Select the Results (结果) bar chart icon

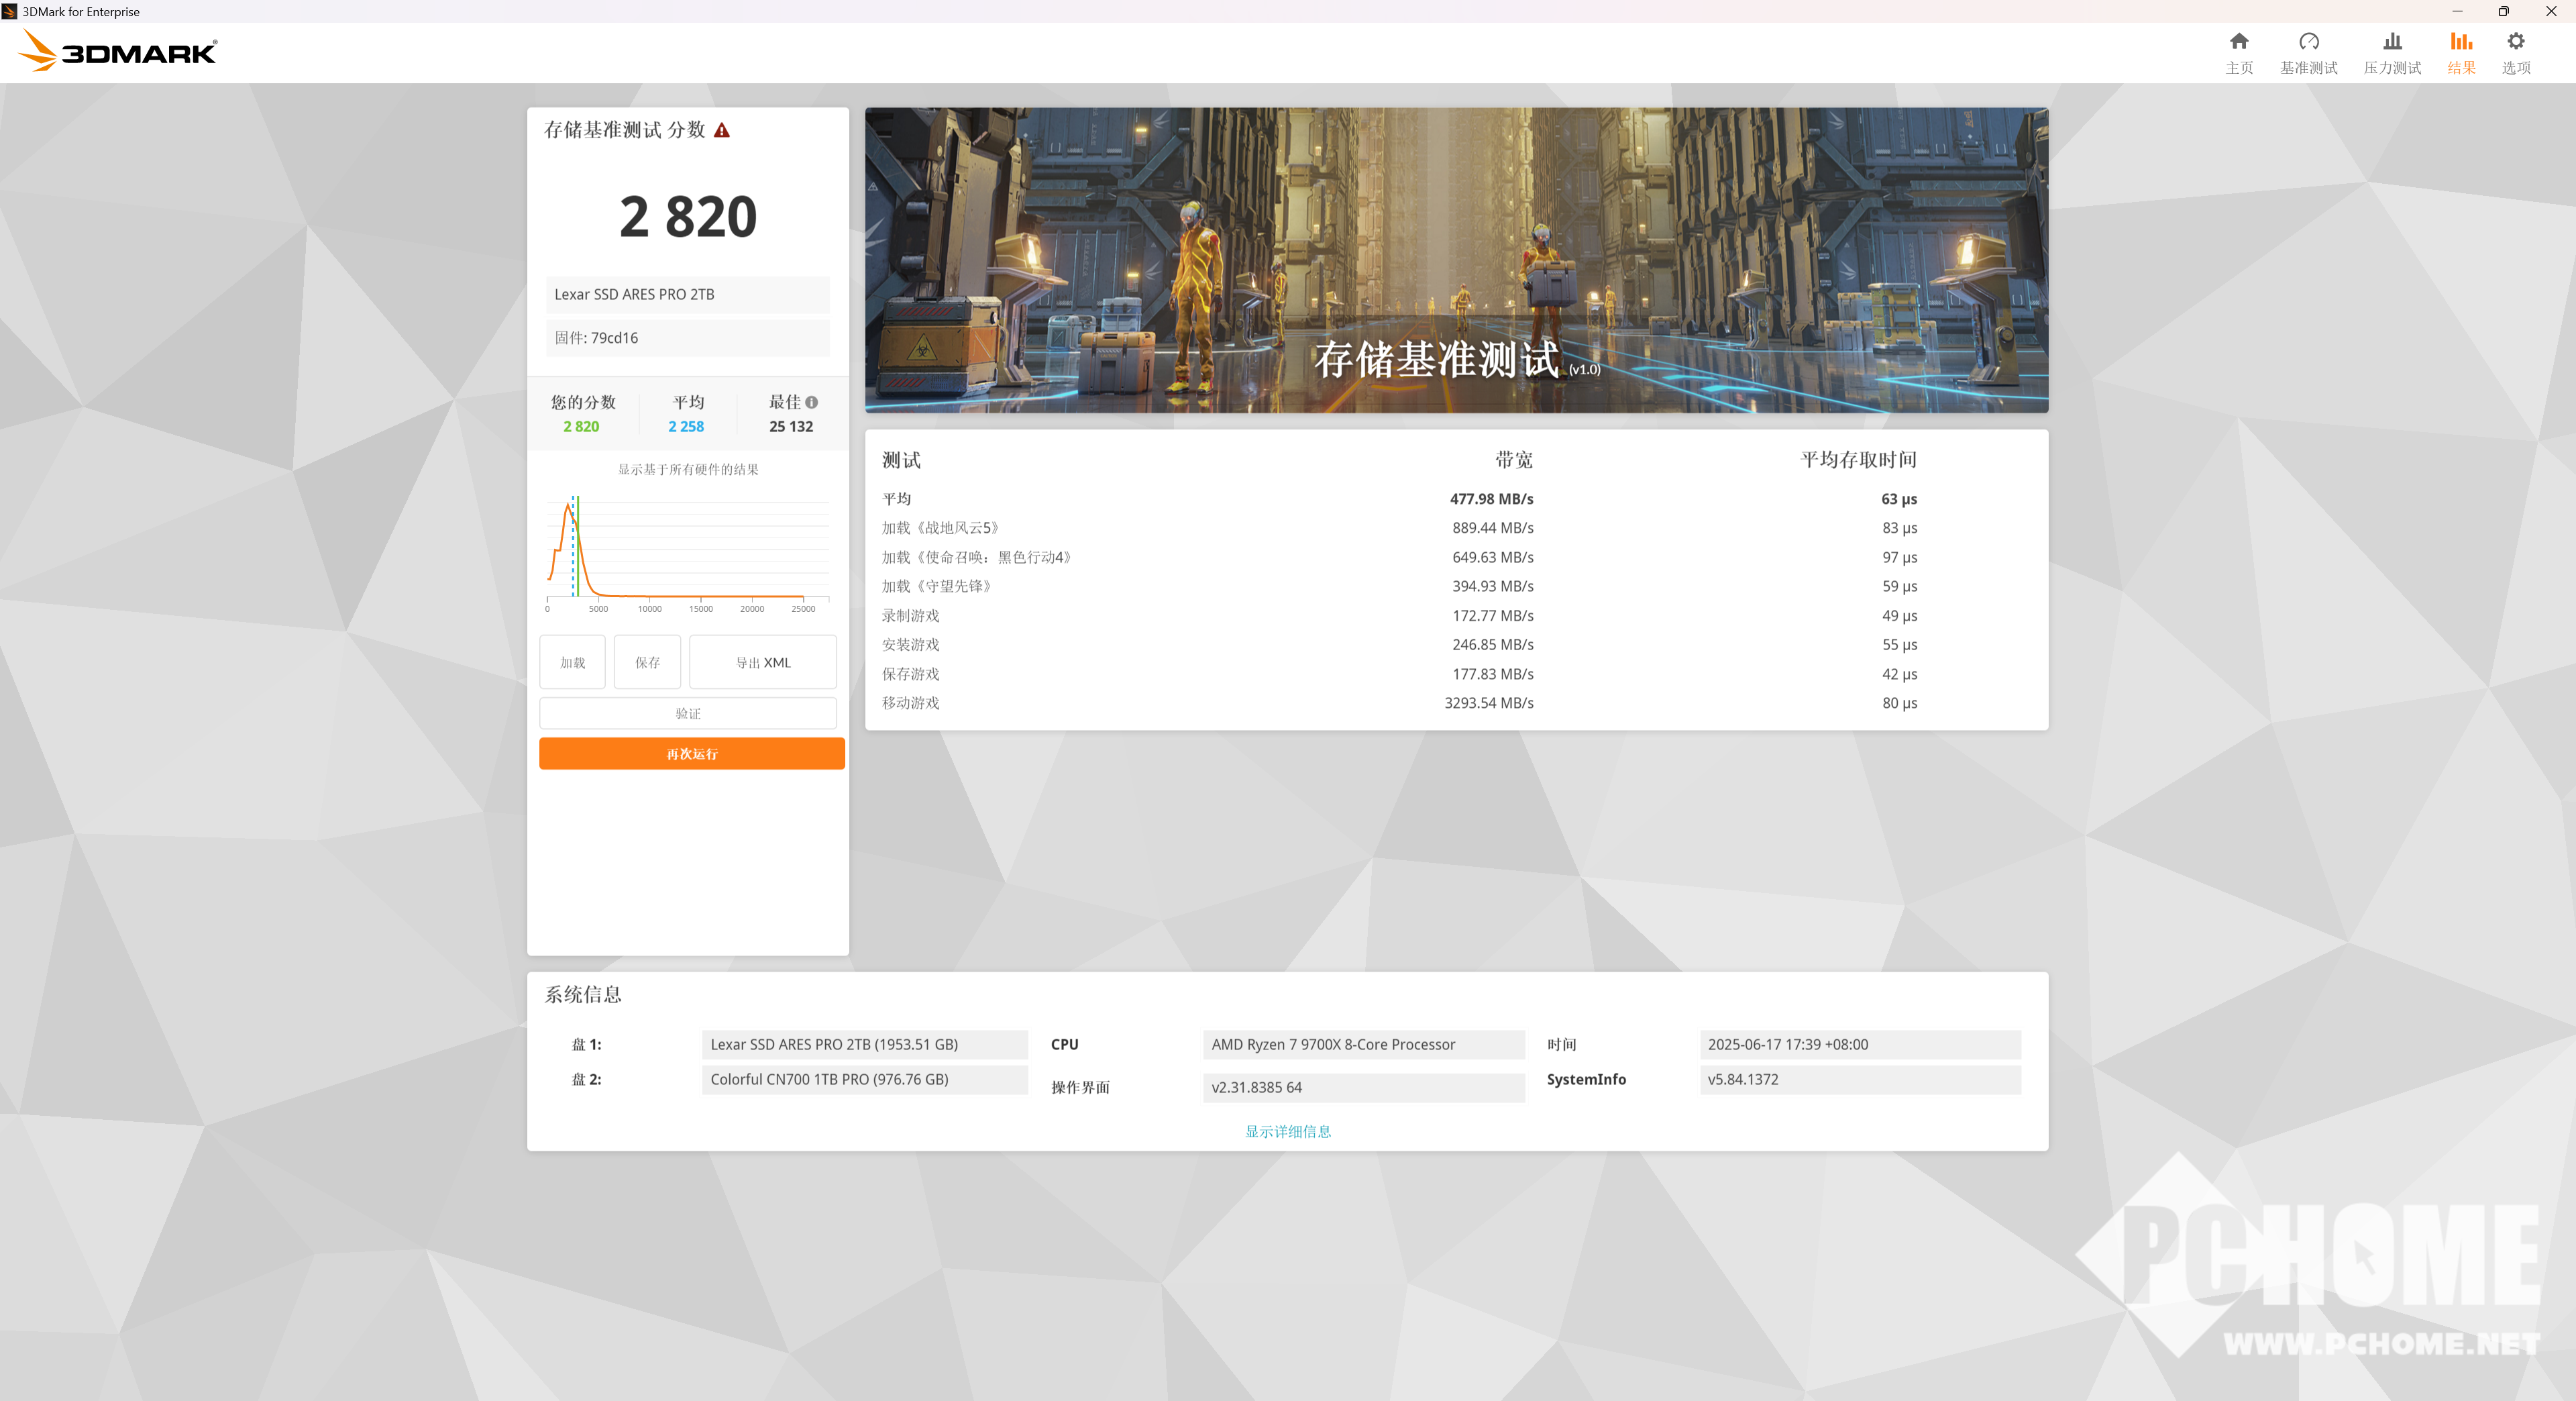(2460, 41)
